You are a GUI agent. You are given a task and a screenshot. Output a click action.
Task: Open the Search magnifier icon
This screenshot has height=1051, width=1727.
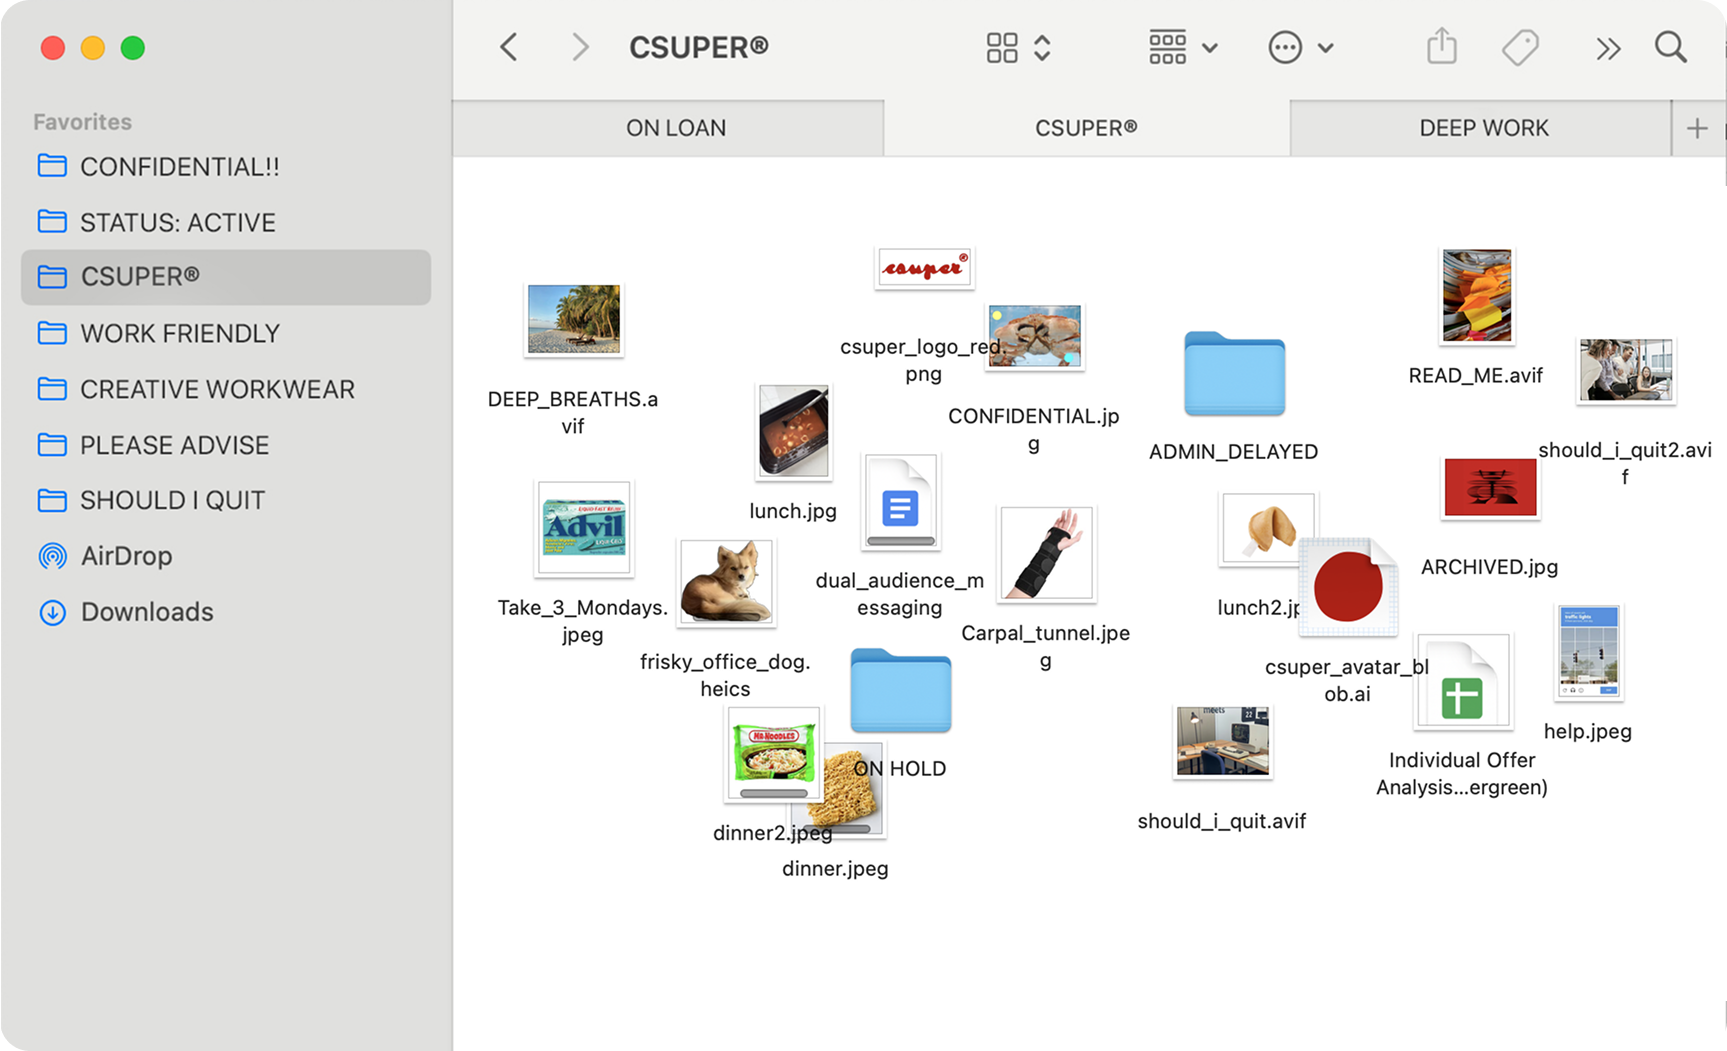(x=1670, y=47)
